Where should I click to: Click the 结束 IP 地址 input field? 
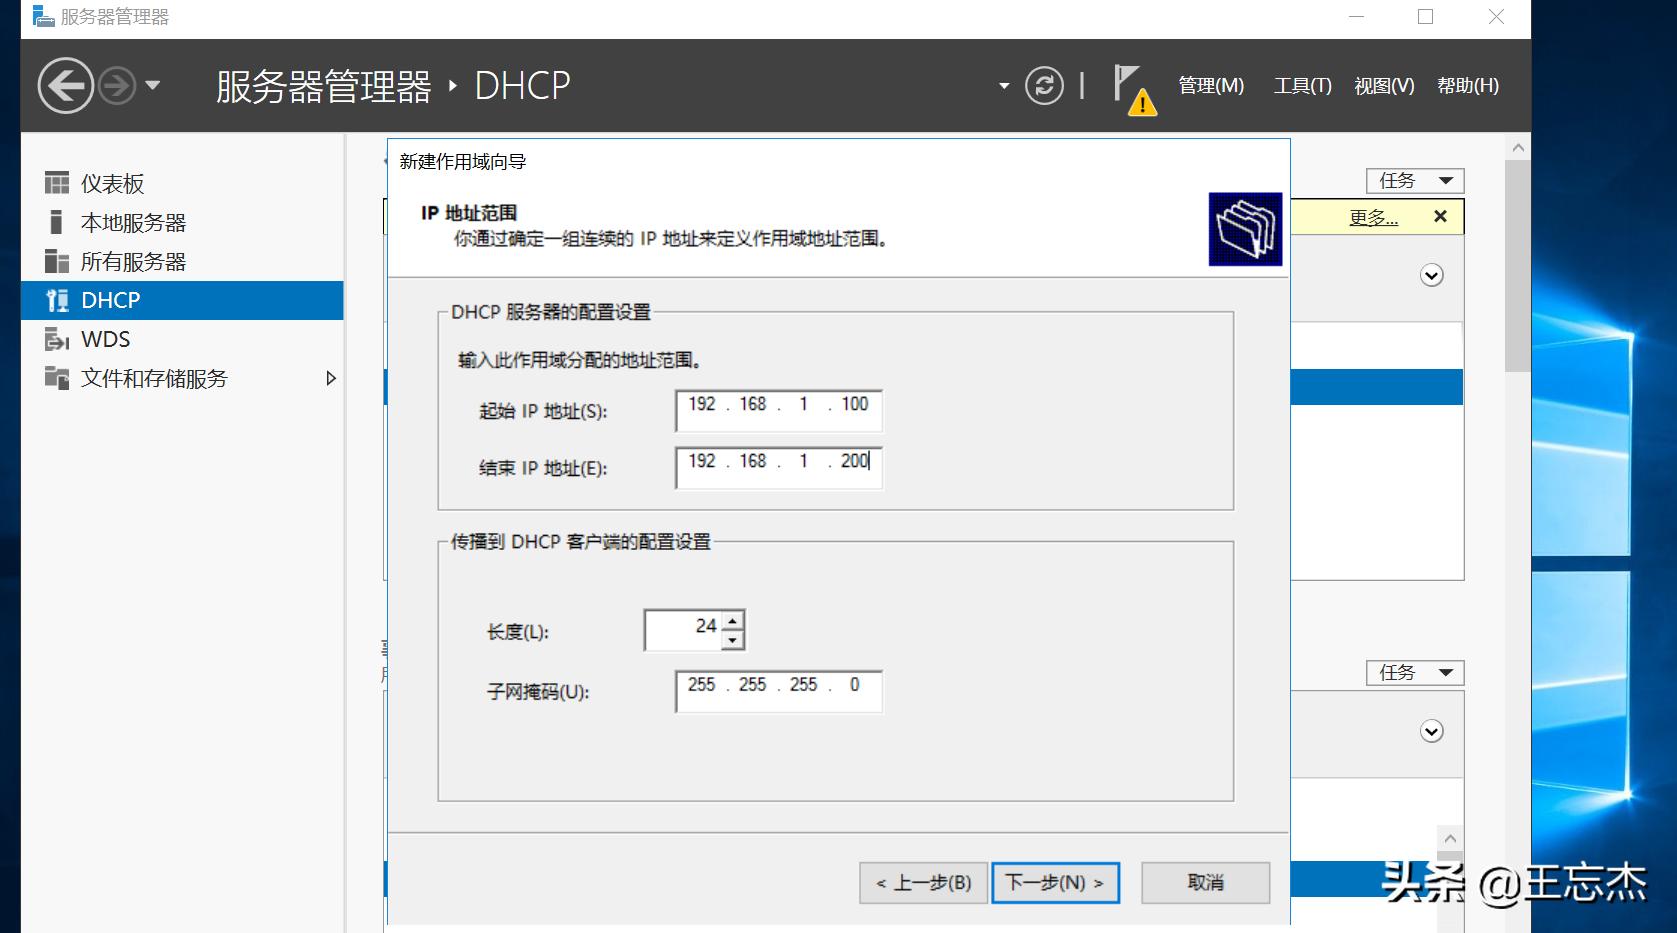click(778, 466)
